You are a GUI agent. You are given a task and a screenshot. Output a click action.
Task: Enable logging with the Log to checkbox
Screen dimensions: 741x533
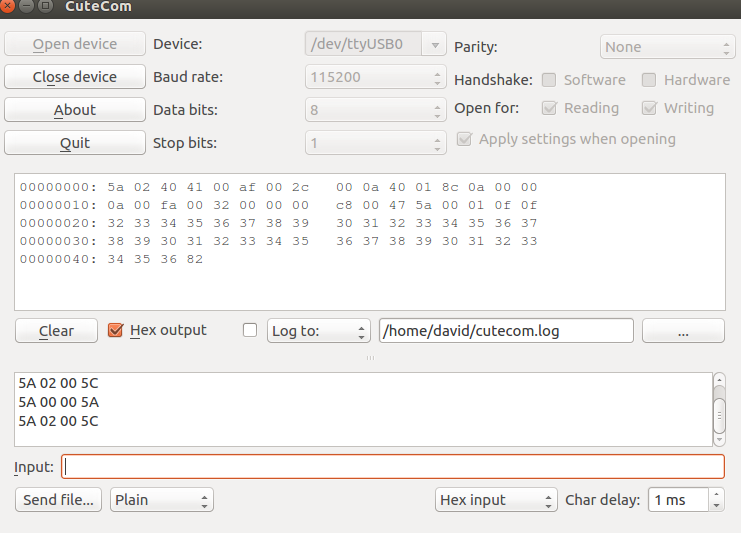coord(250,330)
